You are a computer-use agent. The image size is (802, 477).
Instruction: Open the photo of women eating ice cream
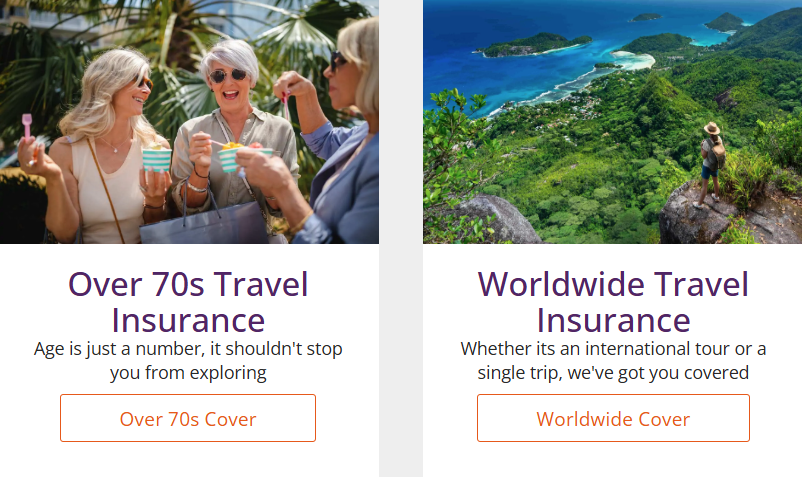click(x=189, y=122)
